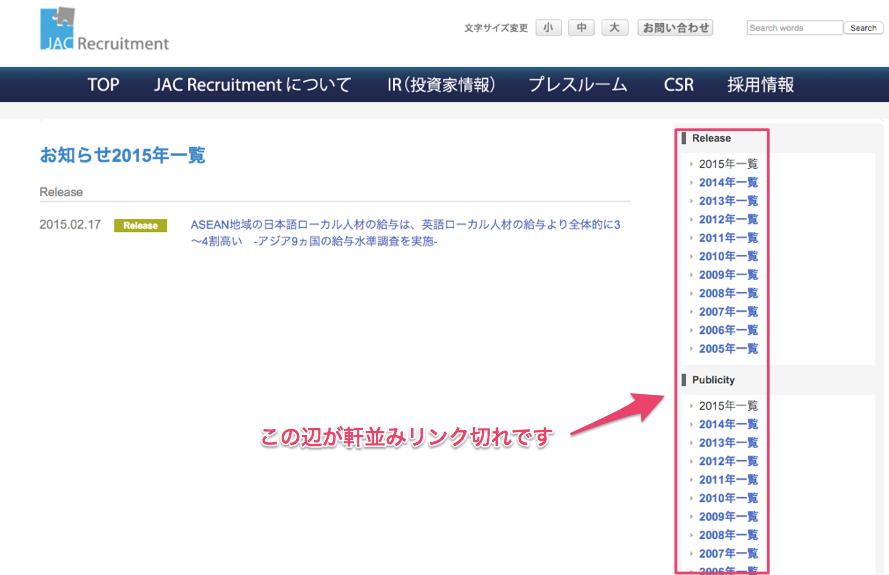
Task: Open Publicity 2008年一覧 in sidebar
Action: click(x=728, y=535)
